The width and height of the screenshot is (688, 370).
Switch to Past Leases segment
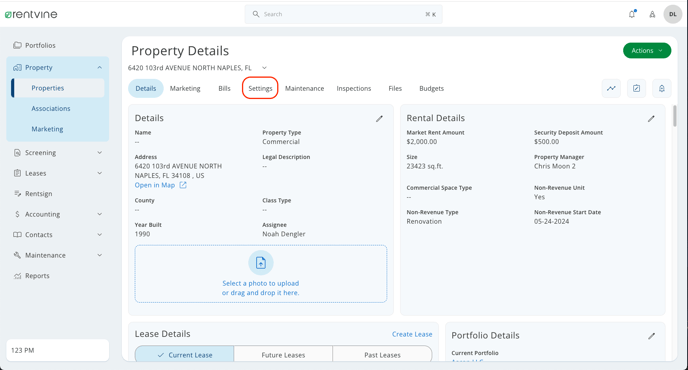pos(382,355)
